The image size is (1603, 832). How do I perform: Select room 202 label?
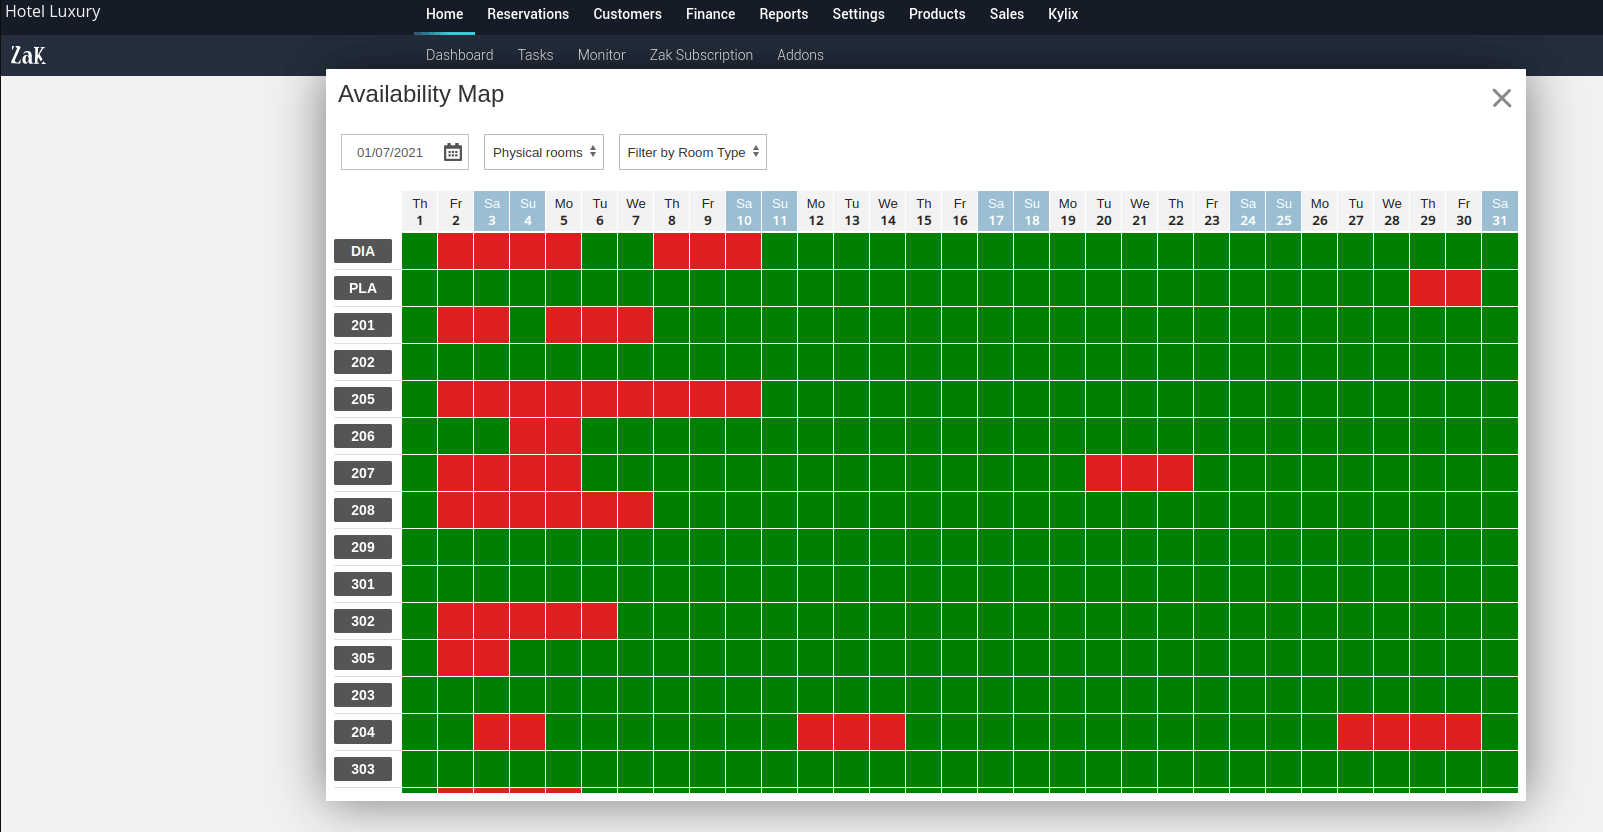pyautogui.click(x=363, y=362)
